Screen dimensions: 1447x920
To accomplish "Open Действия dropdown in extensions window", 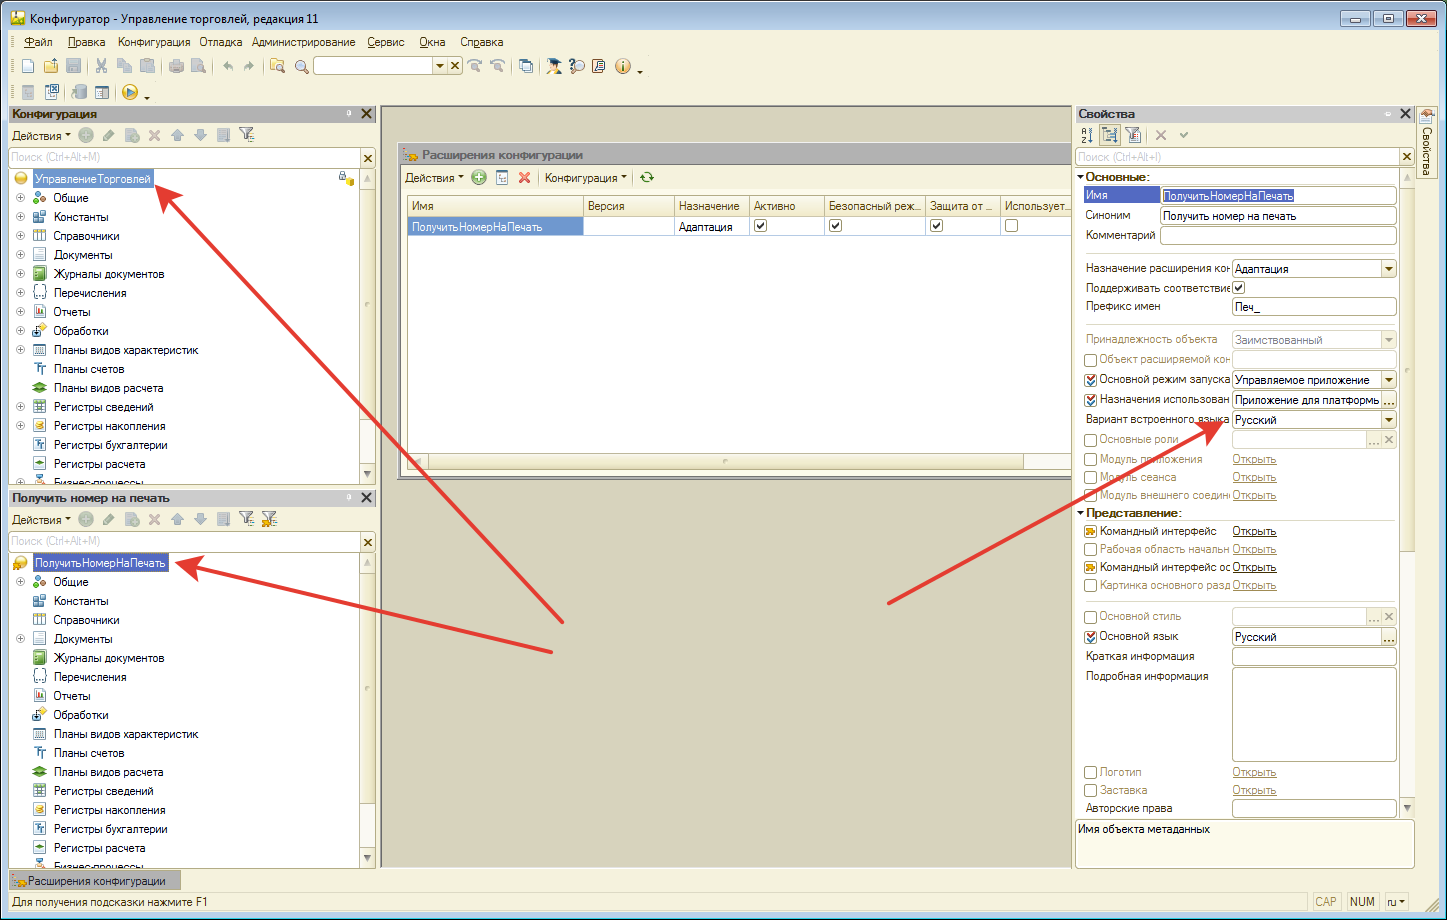I will [x=434, y=178].
